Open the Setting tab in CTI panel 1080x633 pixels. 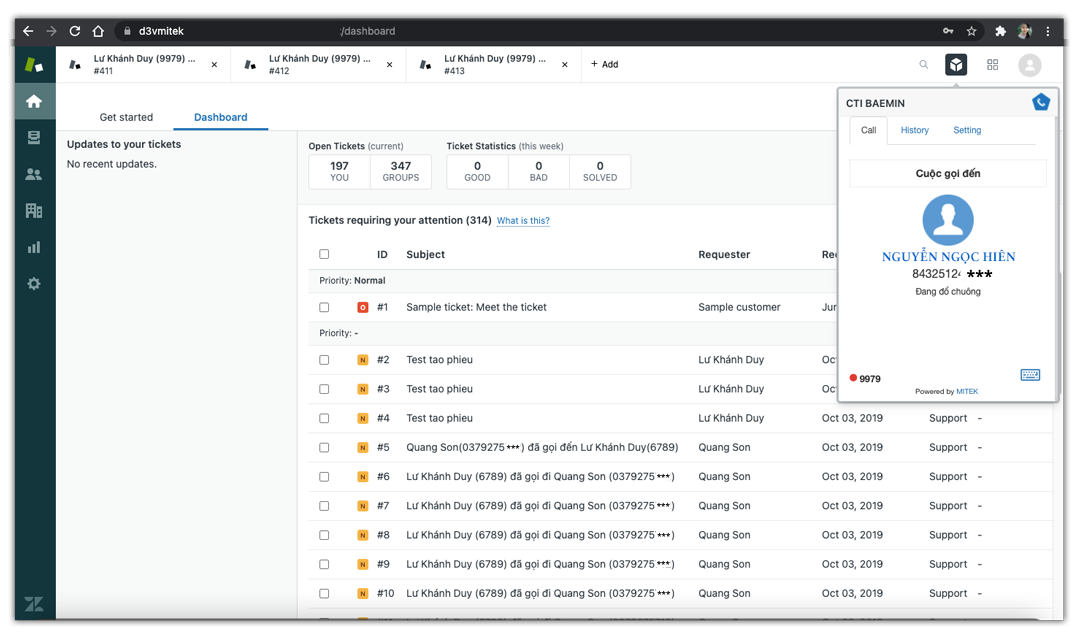(x=967, y=130)
